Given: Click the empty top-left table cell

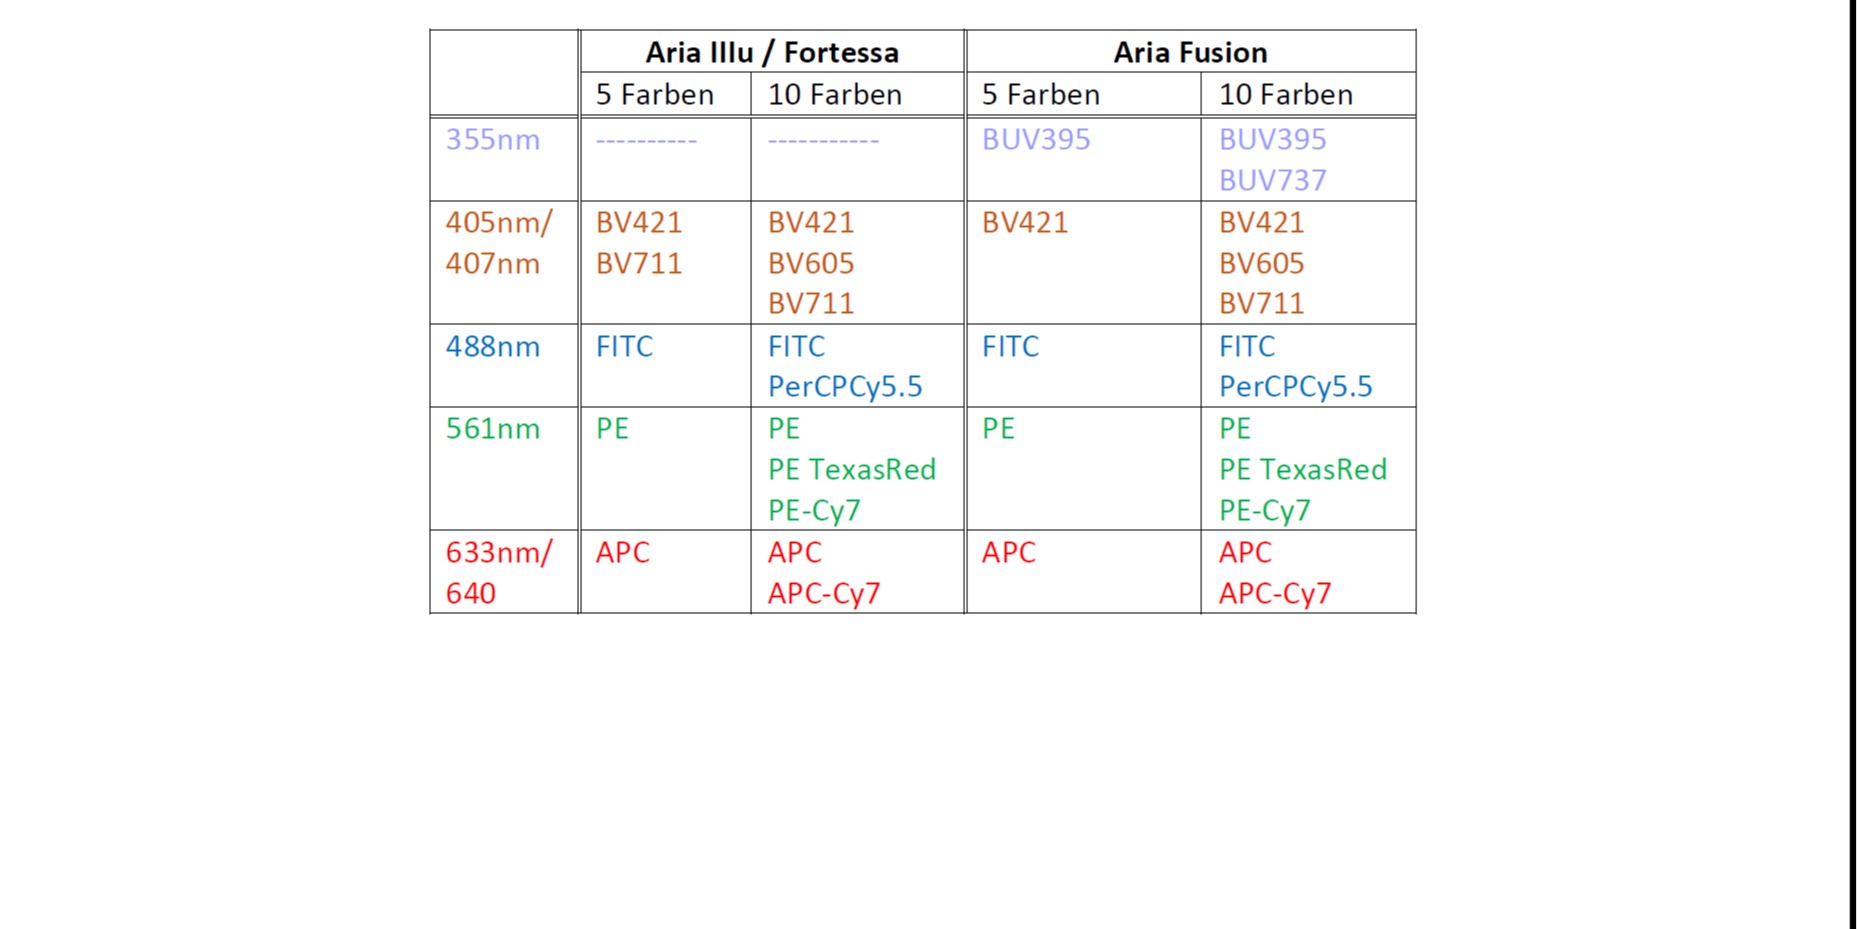Looking at the screenshot, I should tap(504, 73).
